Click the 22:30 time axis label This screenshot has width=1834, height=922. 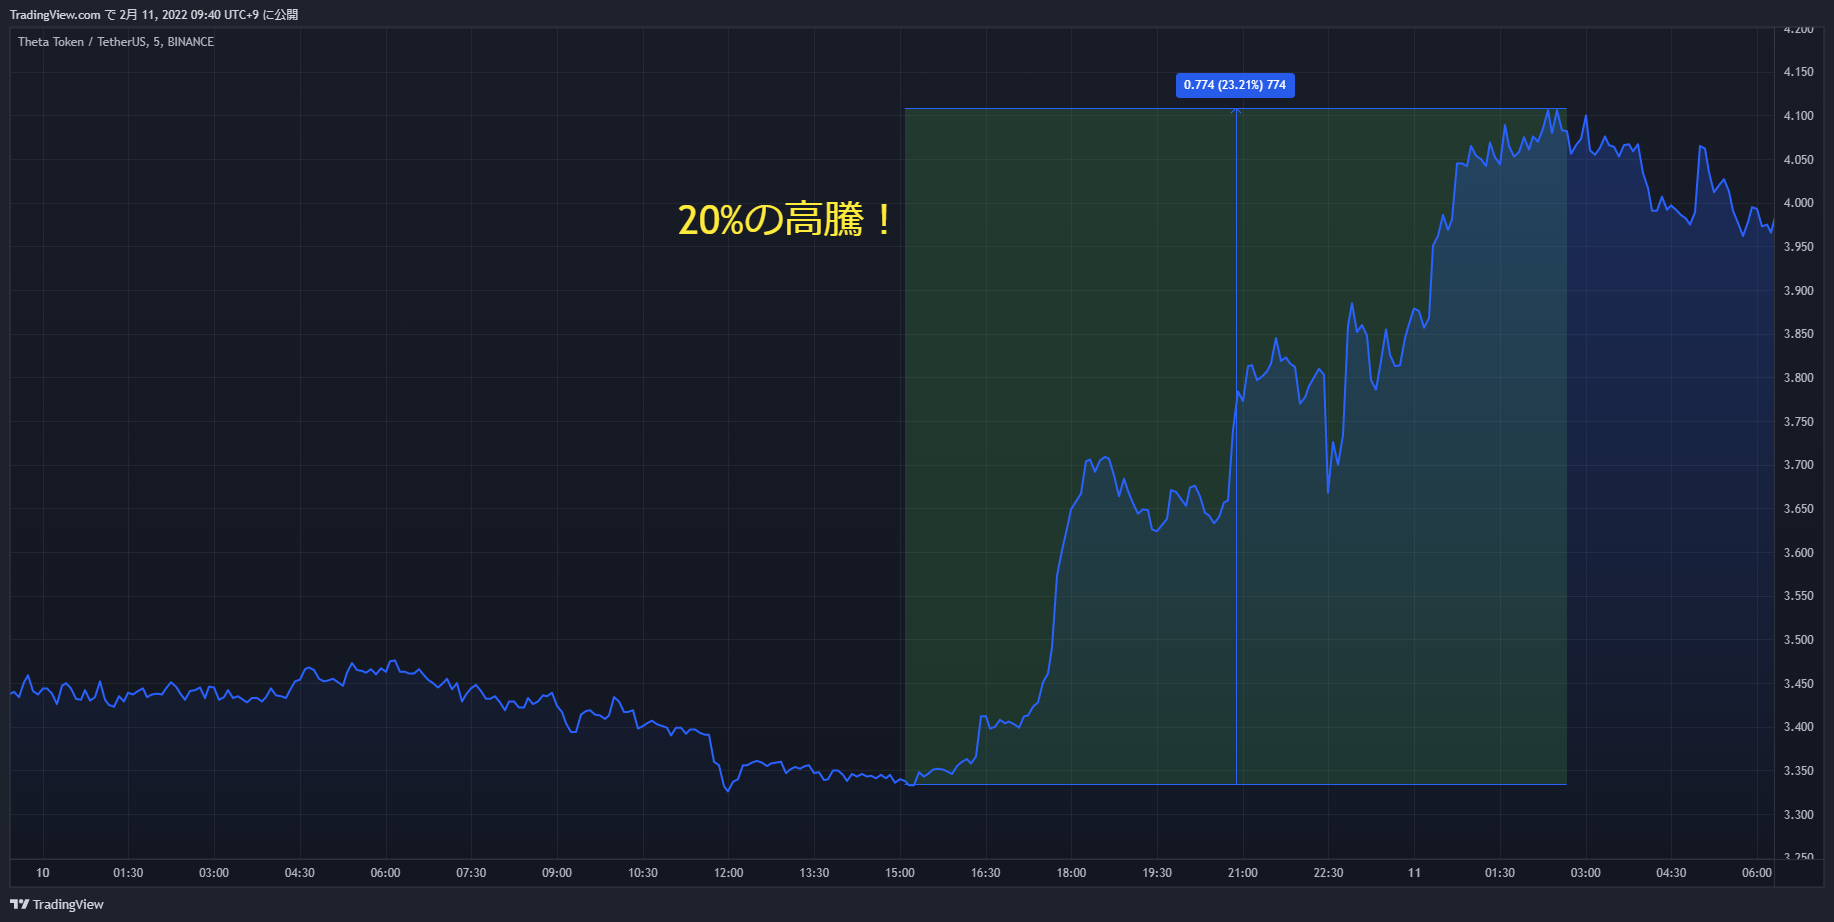point(1328,873)
